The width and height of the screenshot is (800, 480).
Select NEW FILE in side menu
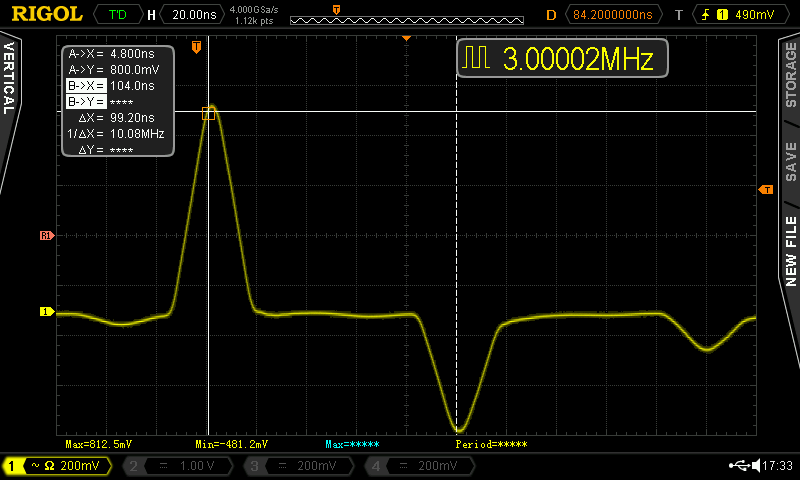coord(791,251)
